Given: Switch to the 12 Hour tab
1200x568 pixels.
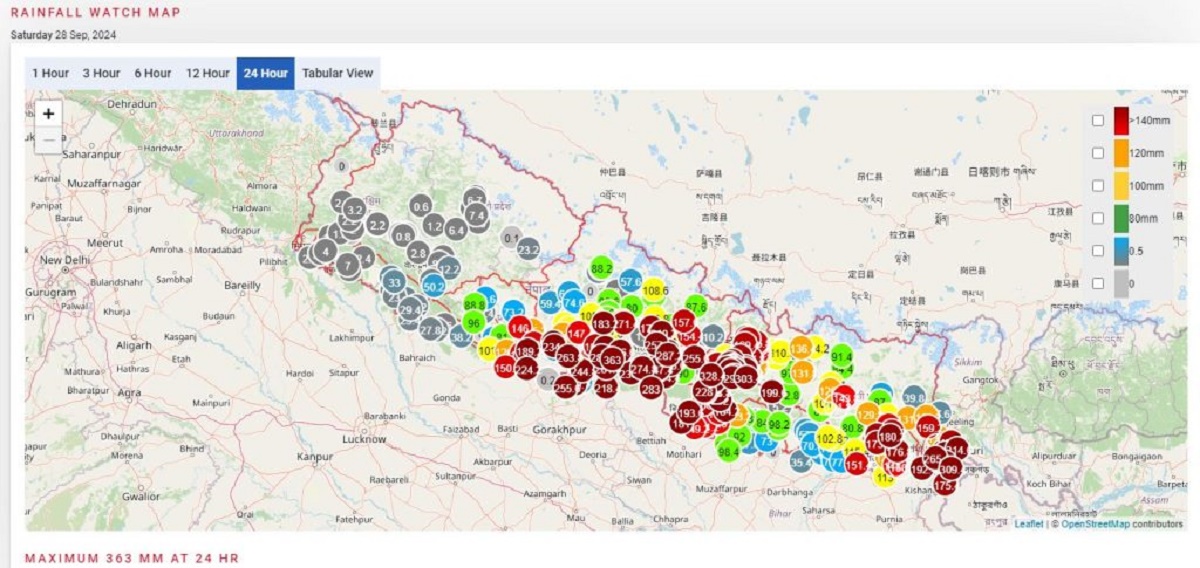Looking at the screenshot, I should 208,73.
